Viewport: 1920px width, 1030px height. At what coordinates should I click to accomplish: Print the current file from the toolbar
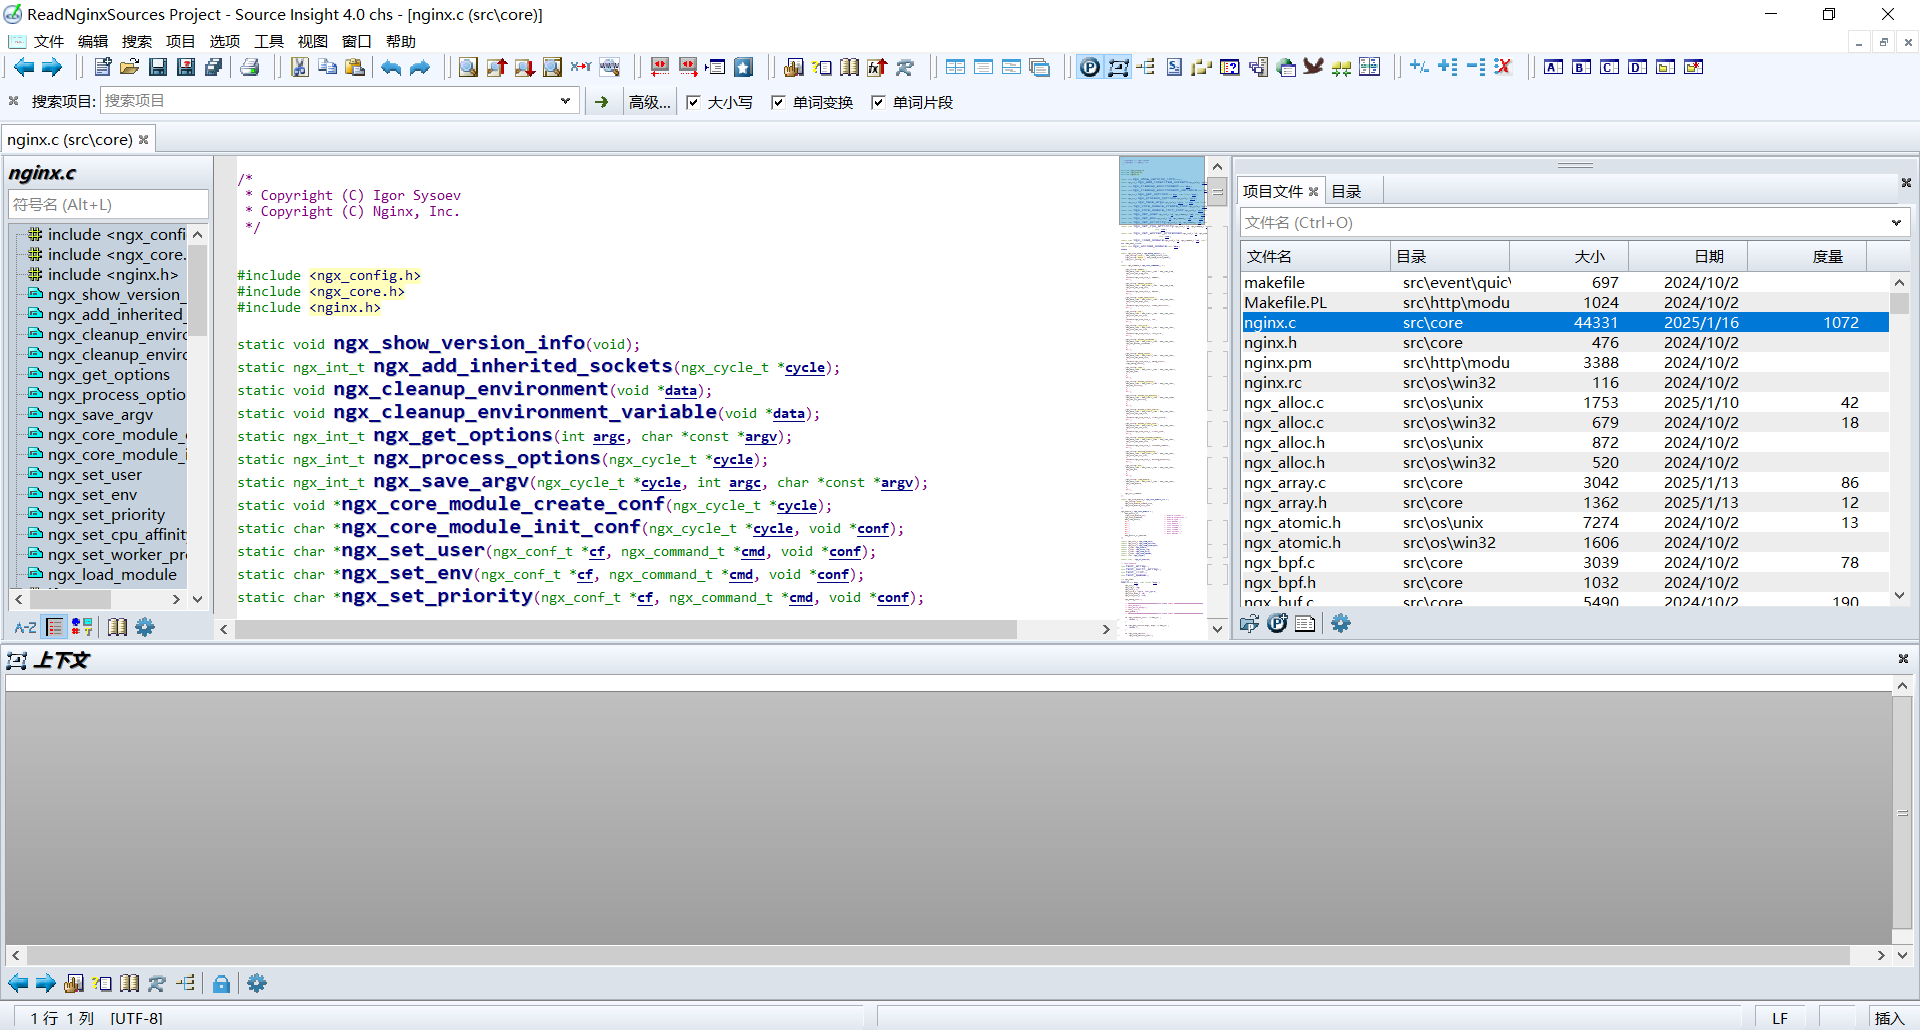[250, 67]
